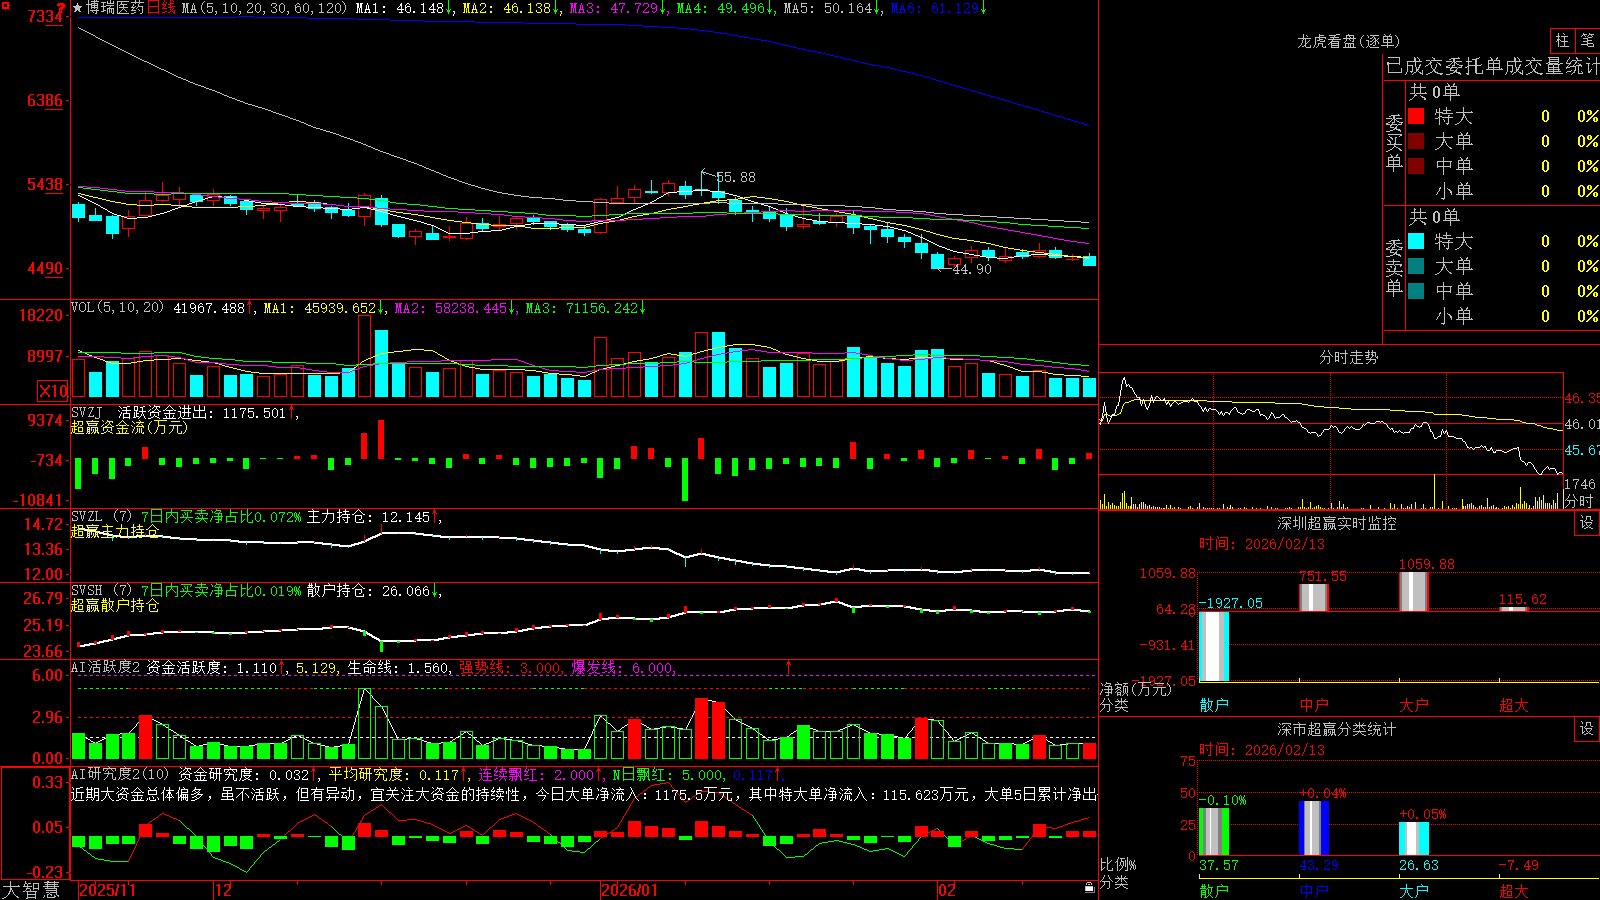1600x900 pixels.
Task: Click the AI活跃度2 indicator label
Action: coord(106,668)
